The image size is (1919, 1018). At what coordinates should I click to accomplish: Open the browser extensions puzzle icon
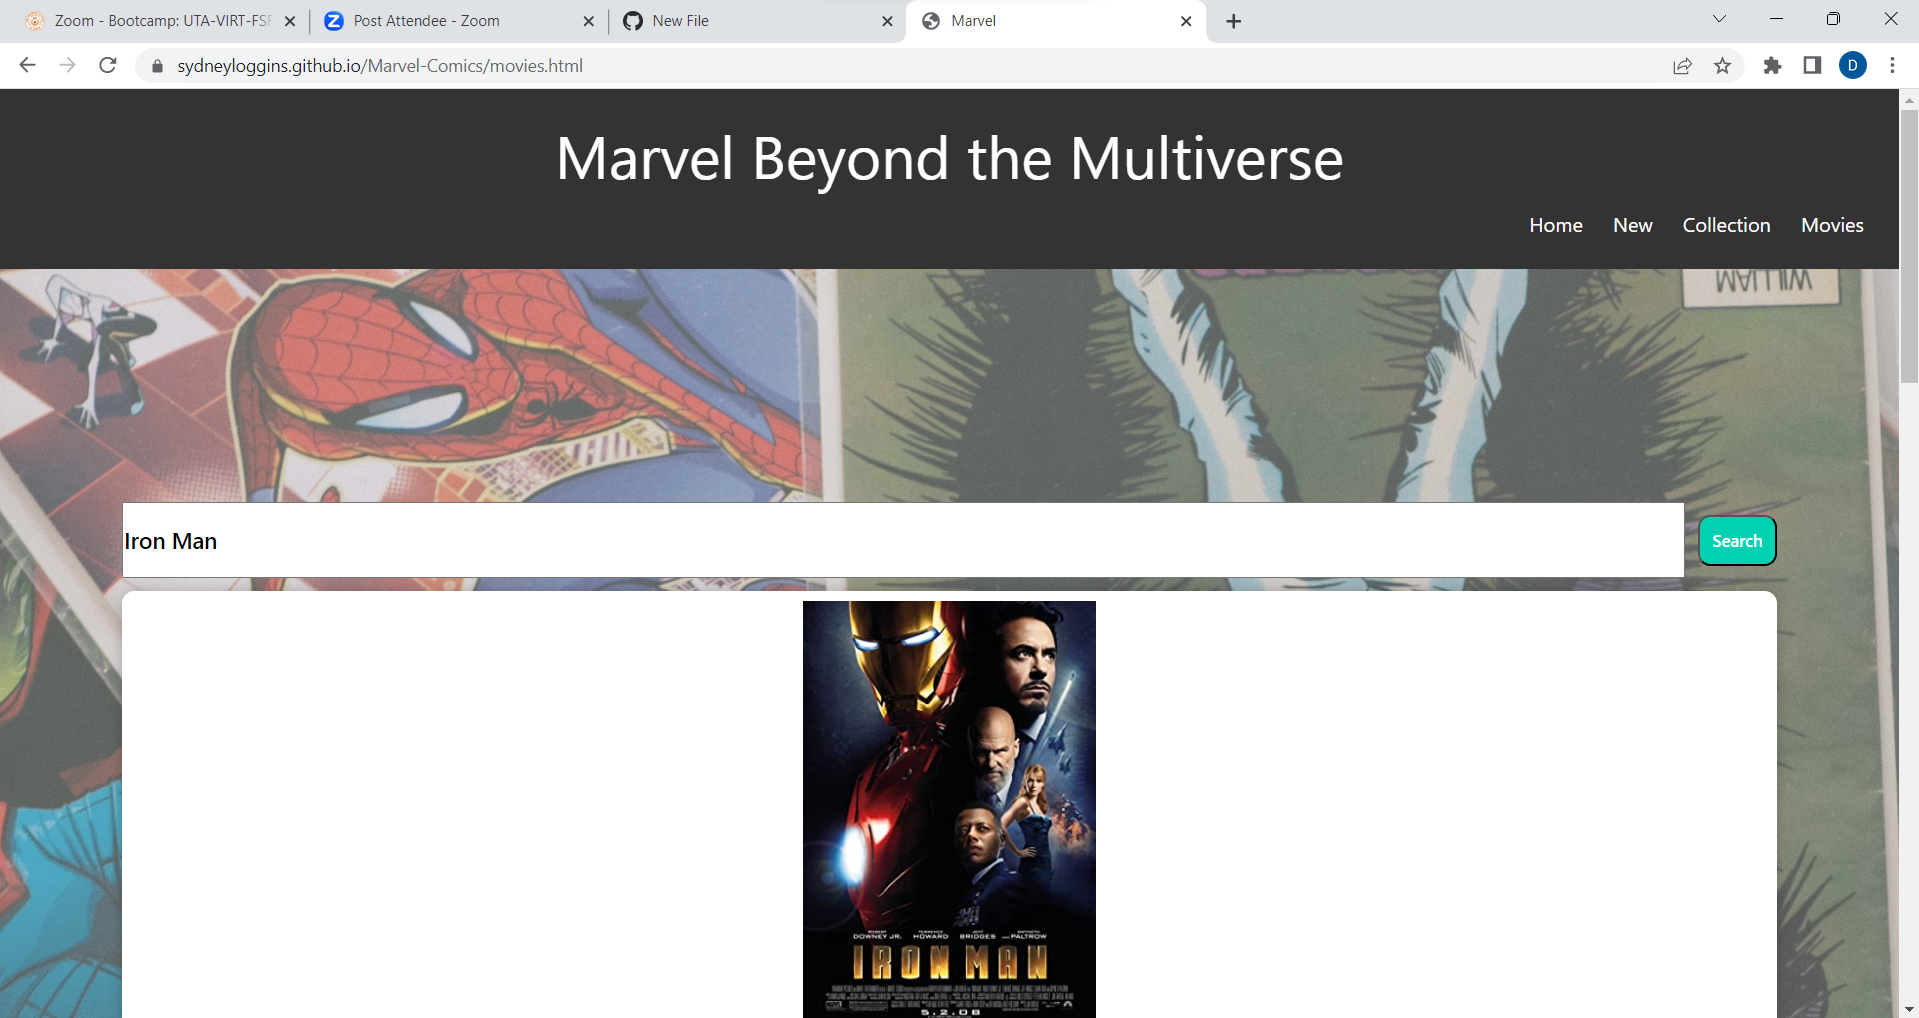1772,66
